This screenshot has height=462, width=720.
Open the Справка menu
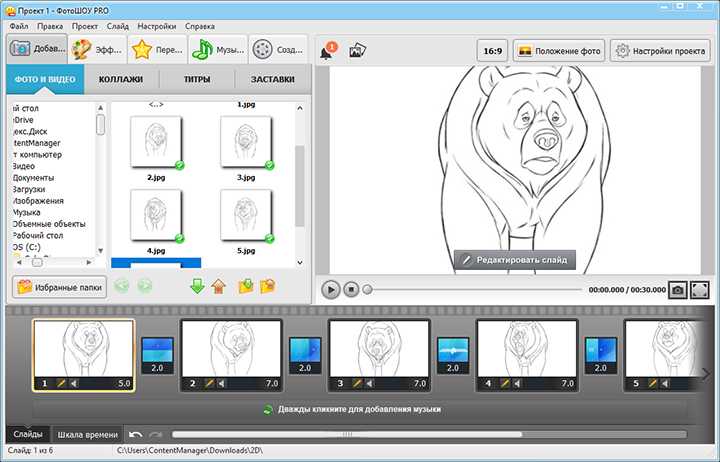coord(200,26)
